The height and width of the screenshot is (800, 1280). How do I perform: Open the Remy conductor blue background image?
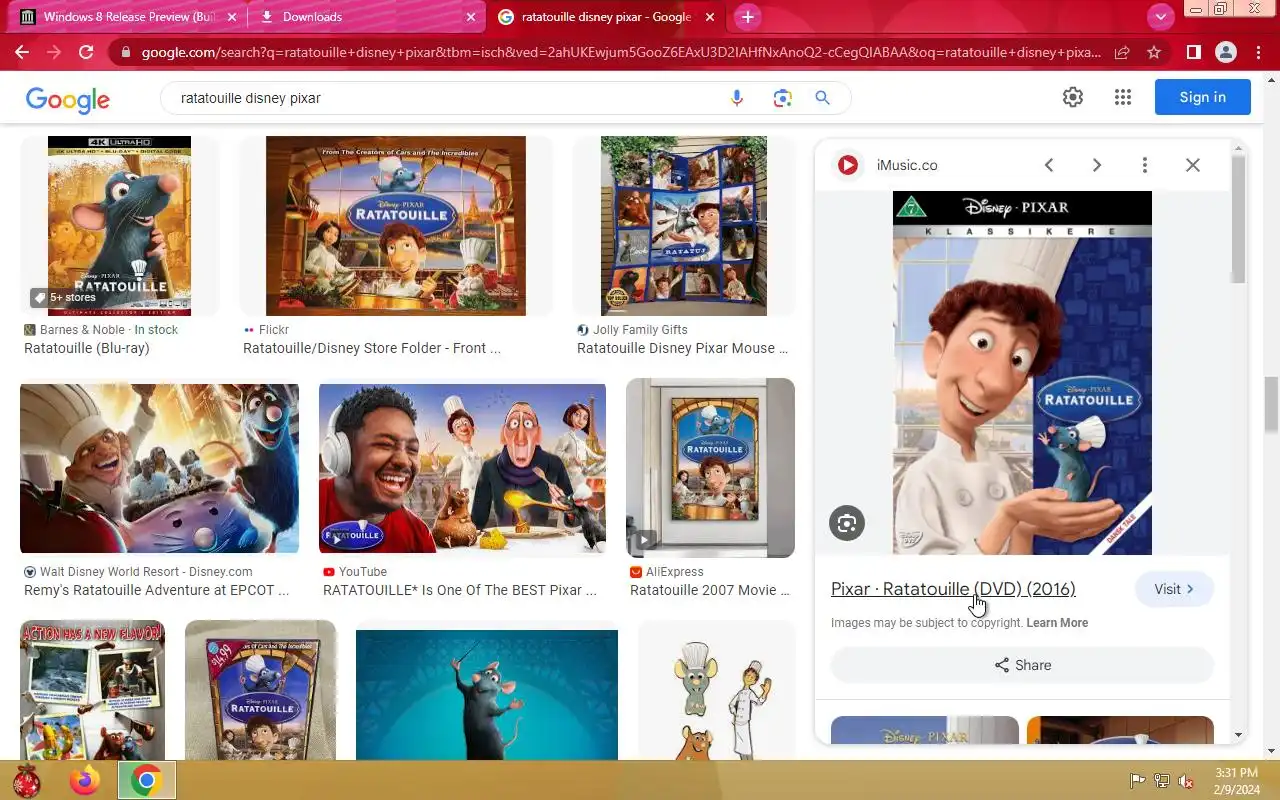tap(487, 694)
